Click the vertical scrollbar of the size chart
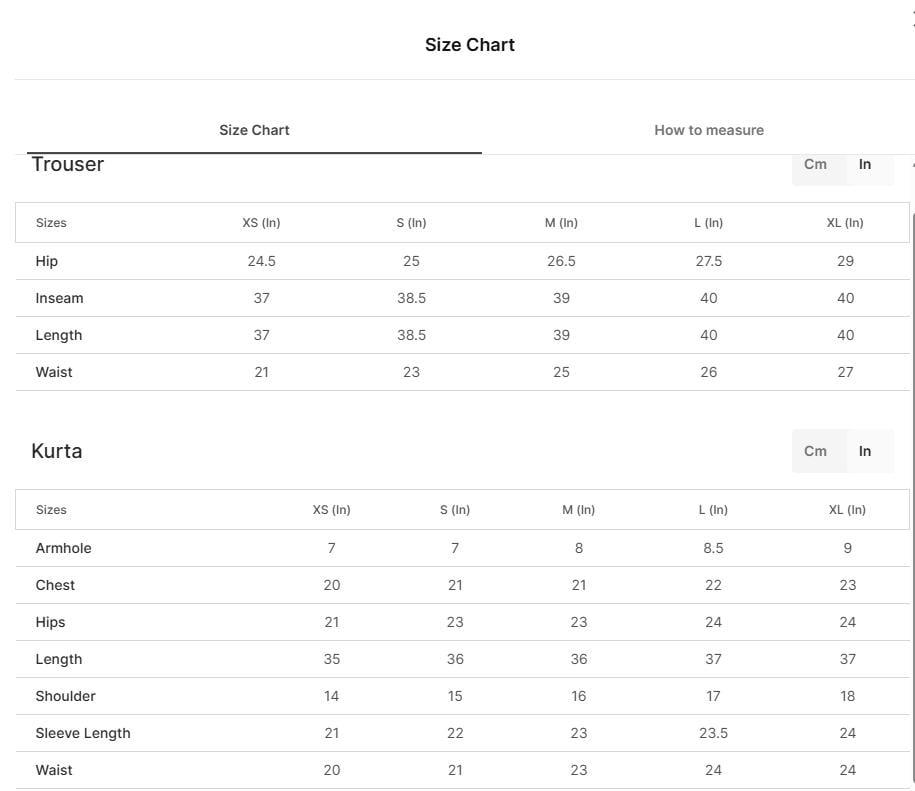 912,496
